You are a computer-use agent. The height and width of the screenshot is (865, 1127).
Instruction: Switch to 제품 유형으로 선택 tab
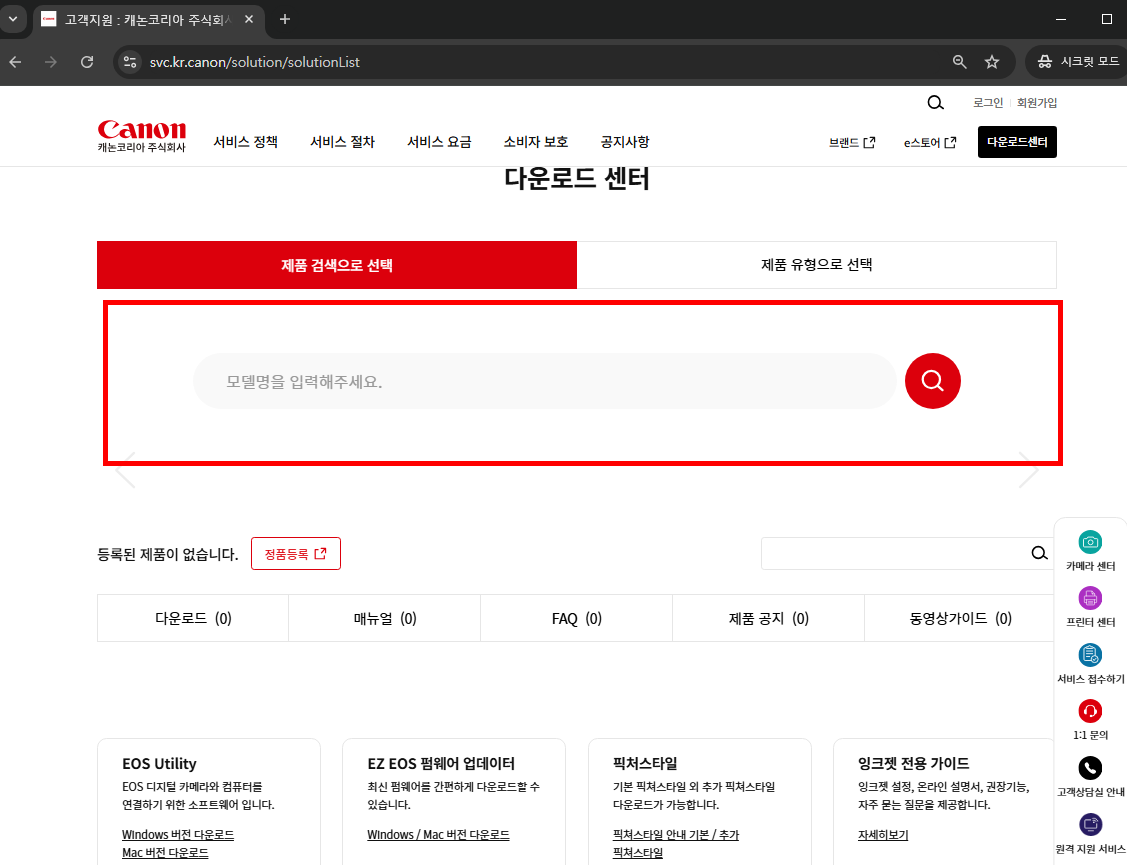point(817,265)
